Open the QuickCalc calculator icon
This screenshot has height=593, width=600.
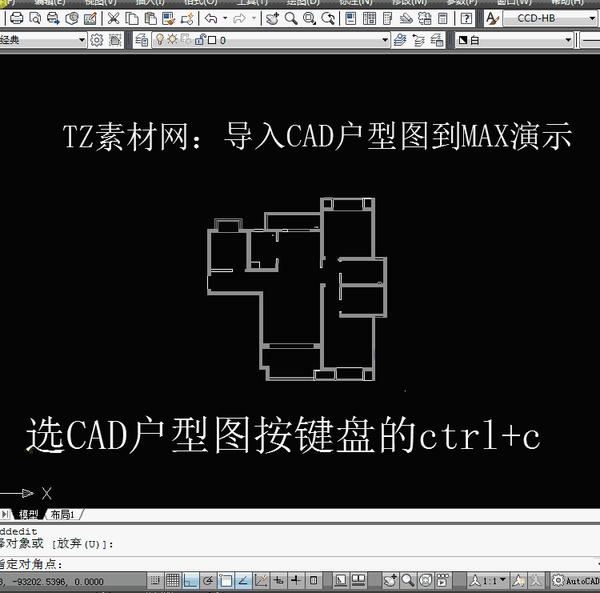pyautogui.click(x=443, y=18)
